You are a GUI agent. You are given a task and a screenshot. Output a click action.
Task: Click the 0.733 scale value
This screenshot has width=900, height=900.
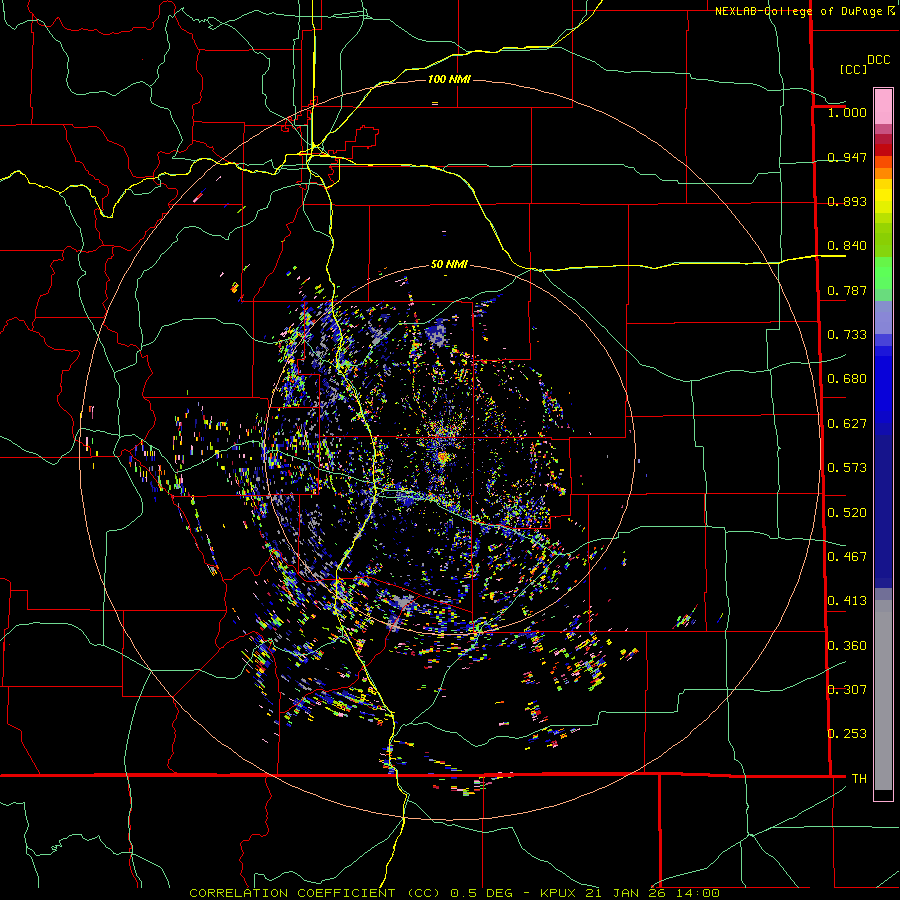click(x=847, y=335)
